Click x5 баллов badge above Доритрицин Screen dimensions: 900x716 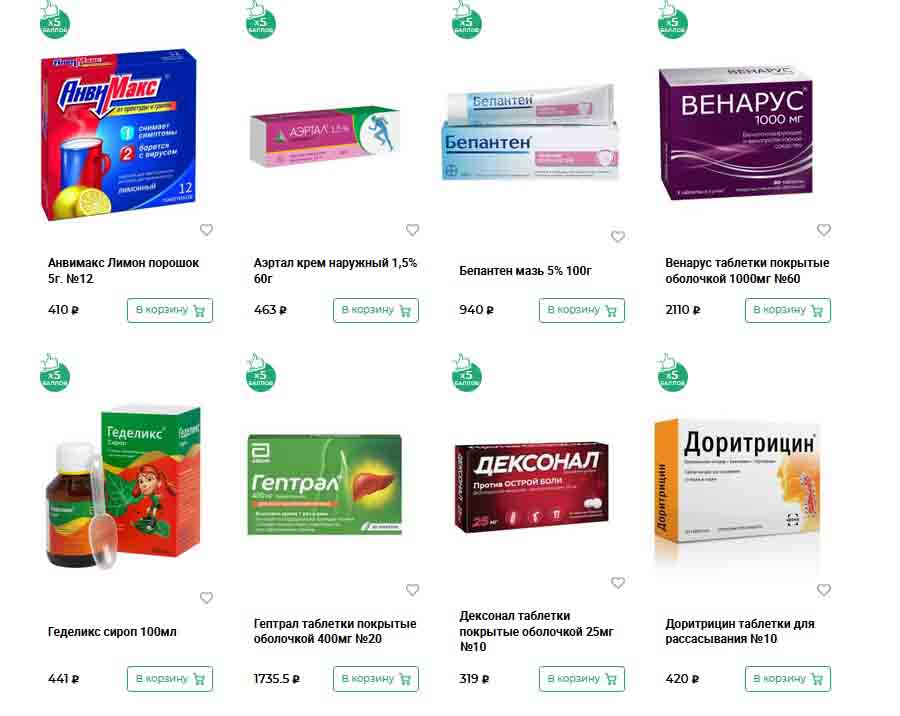pos(672,373)
